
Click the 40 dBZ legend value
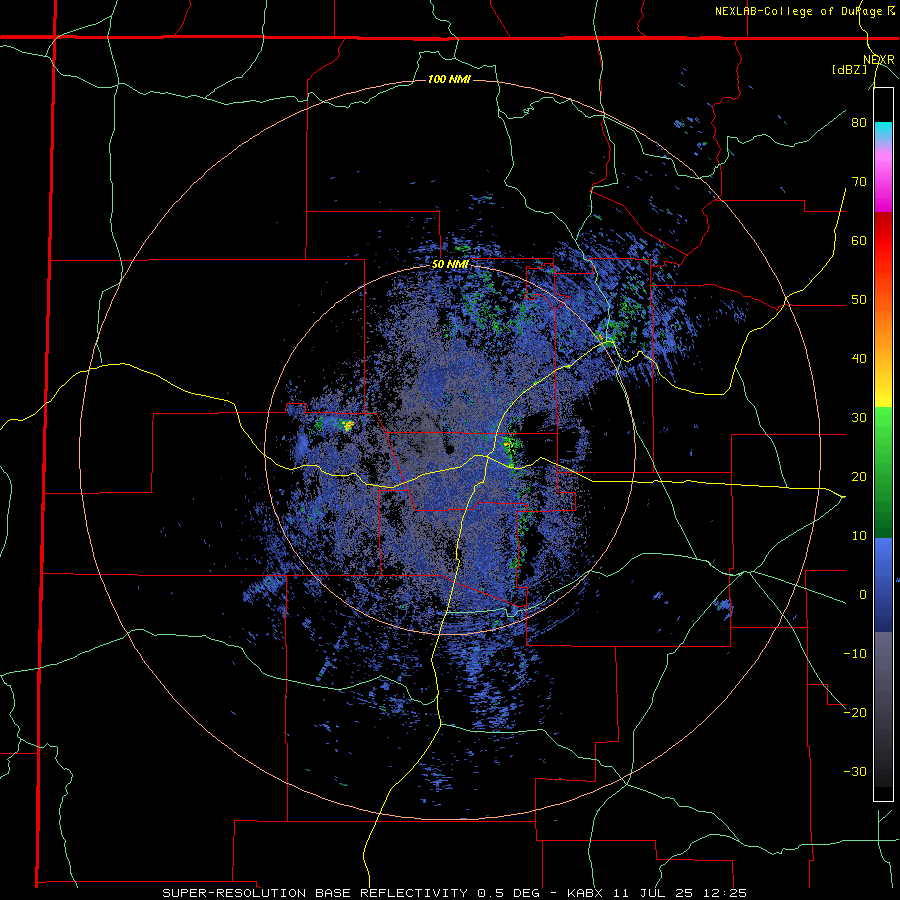tap(859, 359)
